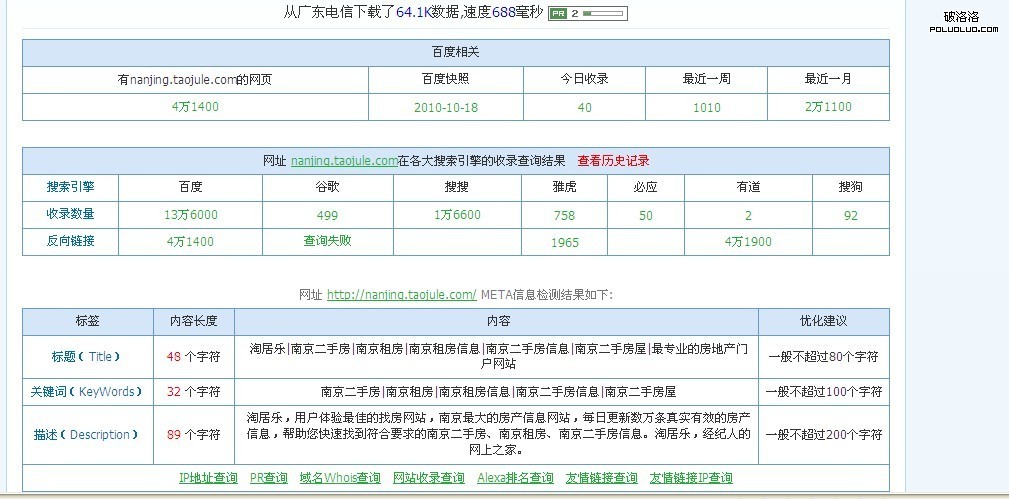Click the 64.1K download size text
Viewport: 1009px width, 499px height.
coord(413,13)
